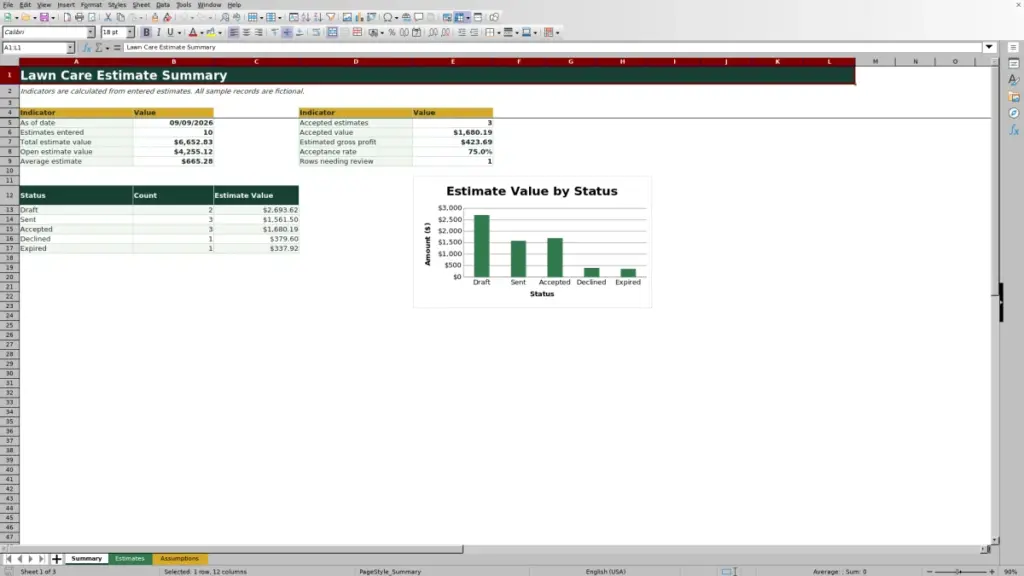Open the sidebar Properties panel icon

(1014, 63)
